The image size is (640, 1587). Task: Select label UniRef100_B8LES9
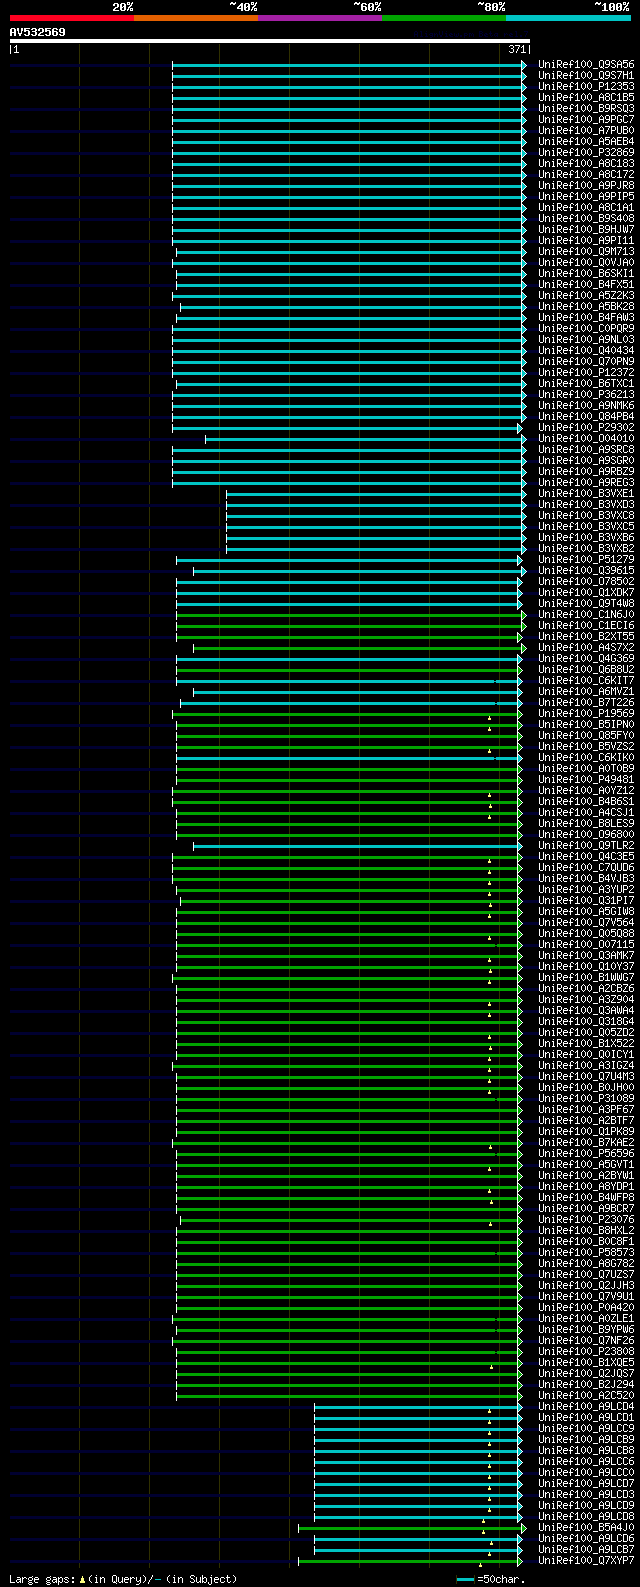click(586, 823)
